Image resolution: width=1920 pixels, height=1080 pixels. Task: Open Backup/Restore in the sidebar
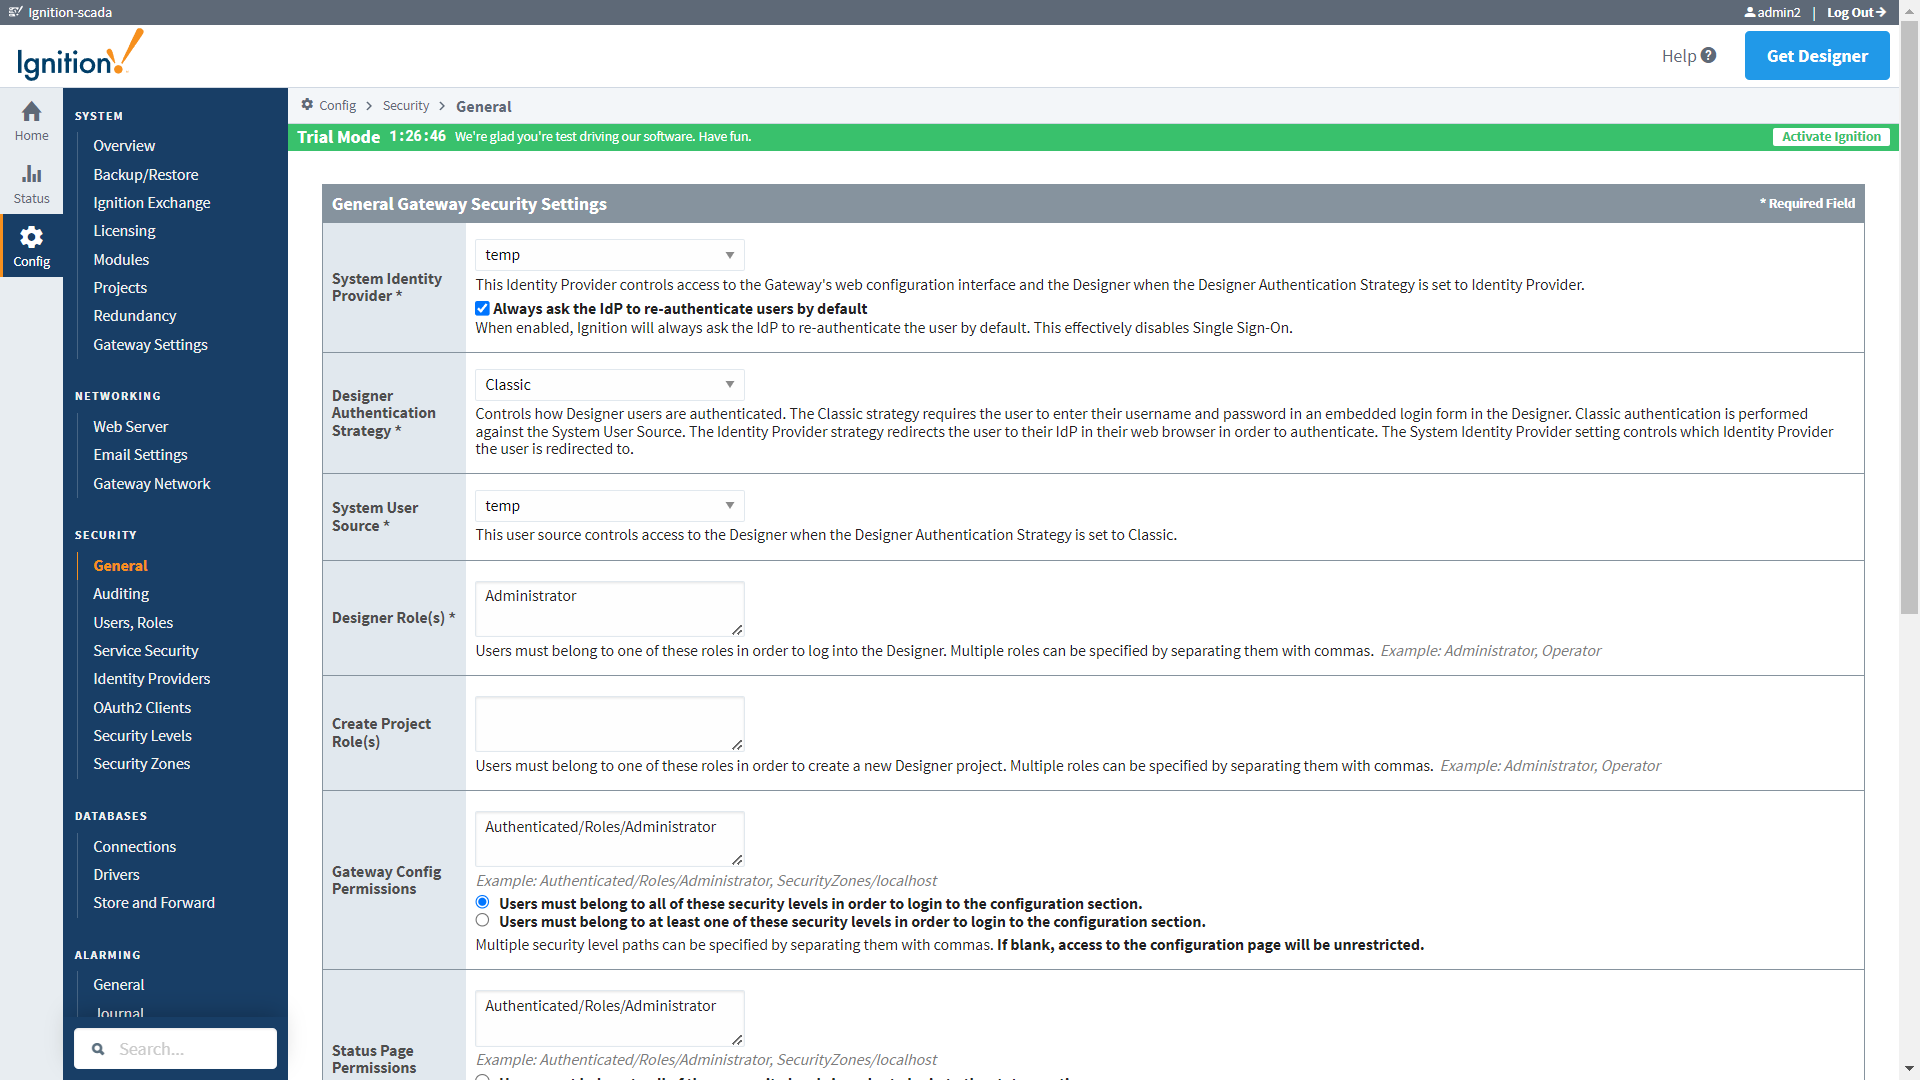point(146,174)
